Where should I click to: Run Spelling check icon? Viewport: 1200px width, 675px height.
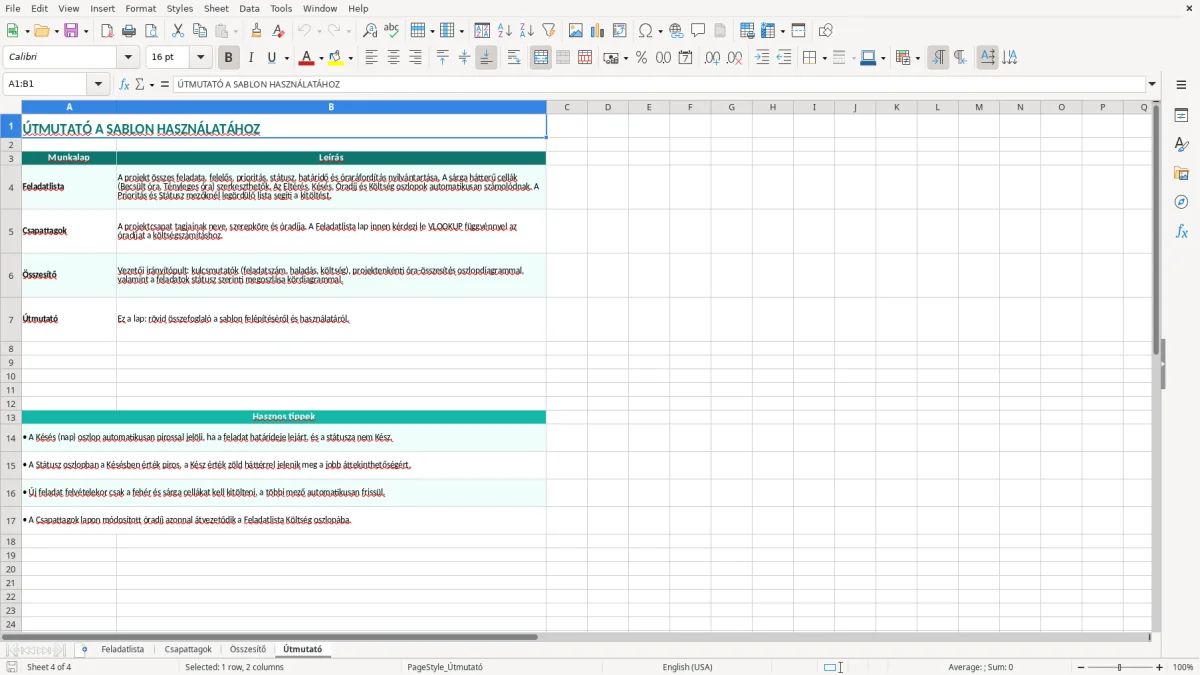[x=392, y=31]
